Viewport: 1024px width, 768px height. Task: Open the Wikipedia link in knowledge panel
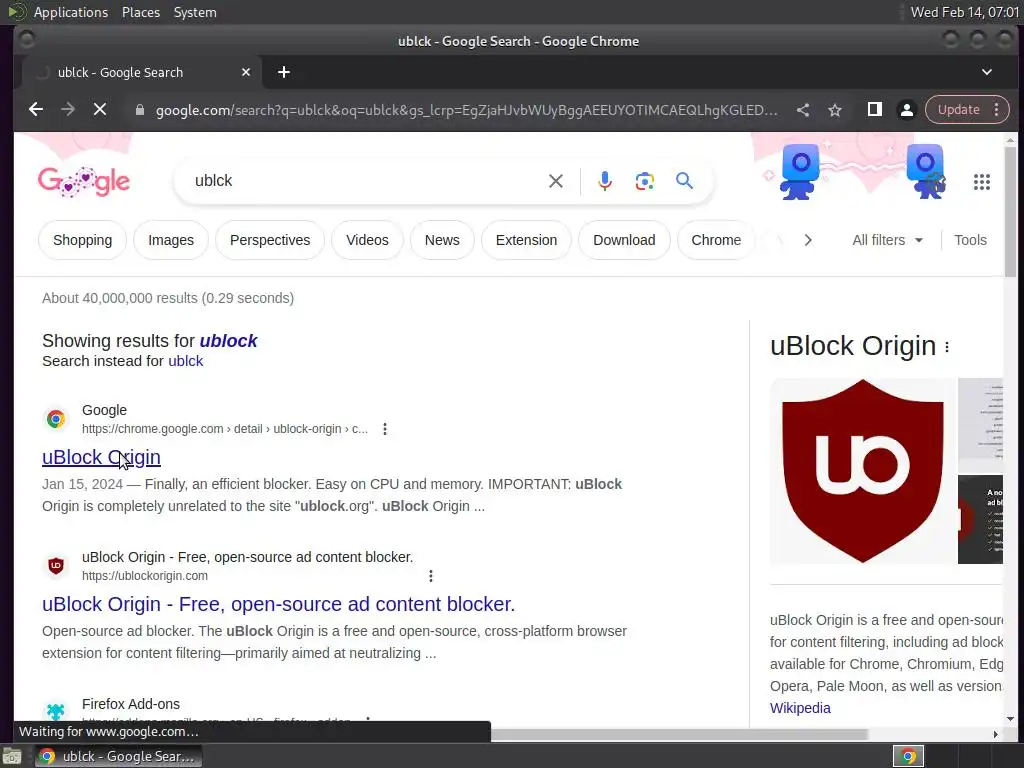800,708
